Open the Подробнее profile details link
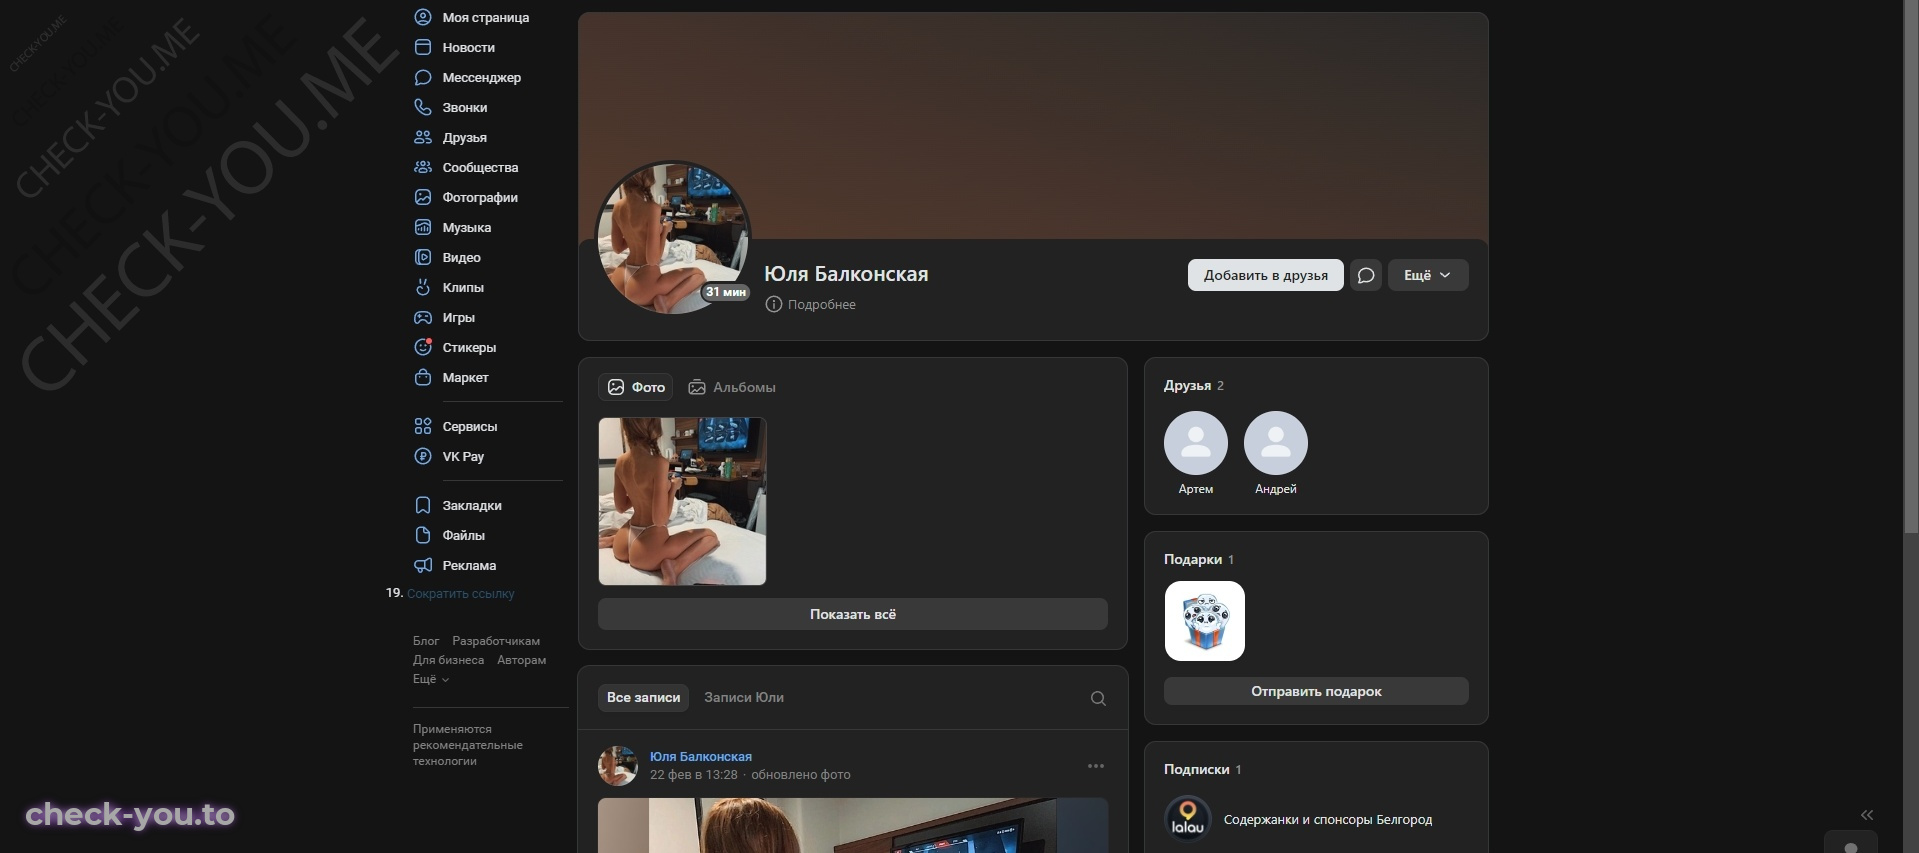The image size is (1919, 853). tap(822, 304)
